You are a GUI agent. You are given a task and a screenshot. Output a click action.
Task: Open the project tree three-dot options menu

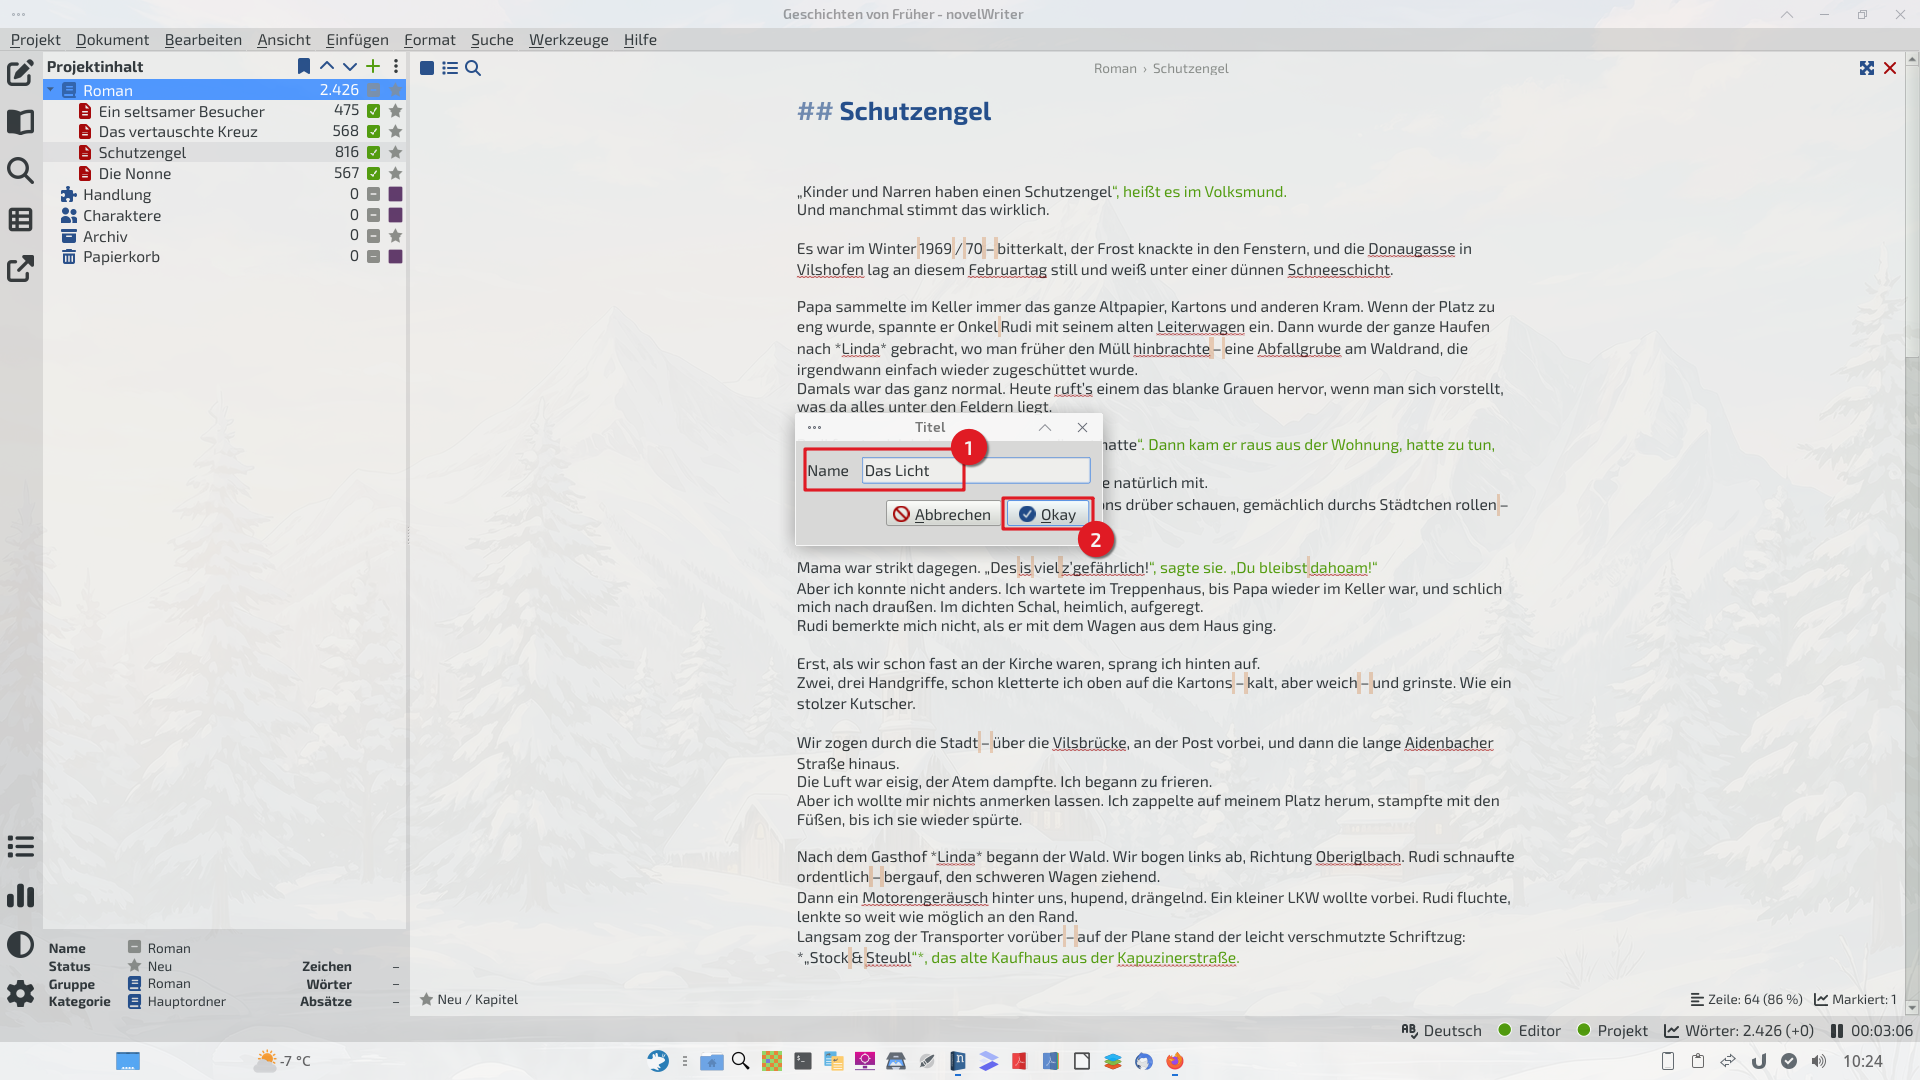396,67
